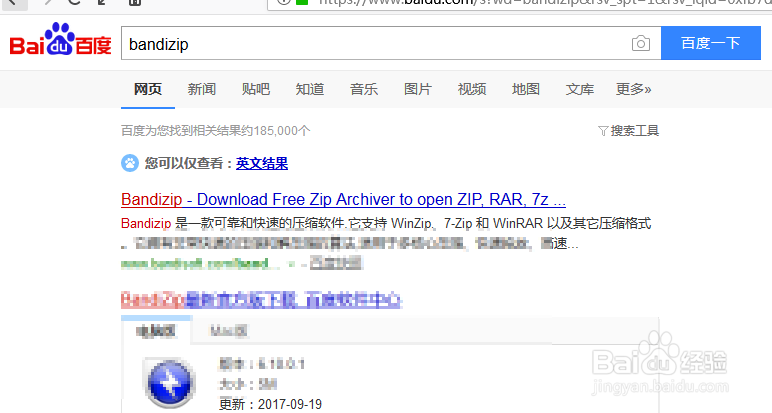Open 搜索工具 filter options
772x413 pixels.
[628, 130]
